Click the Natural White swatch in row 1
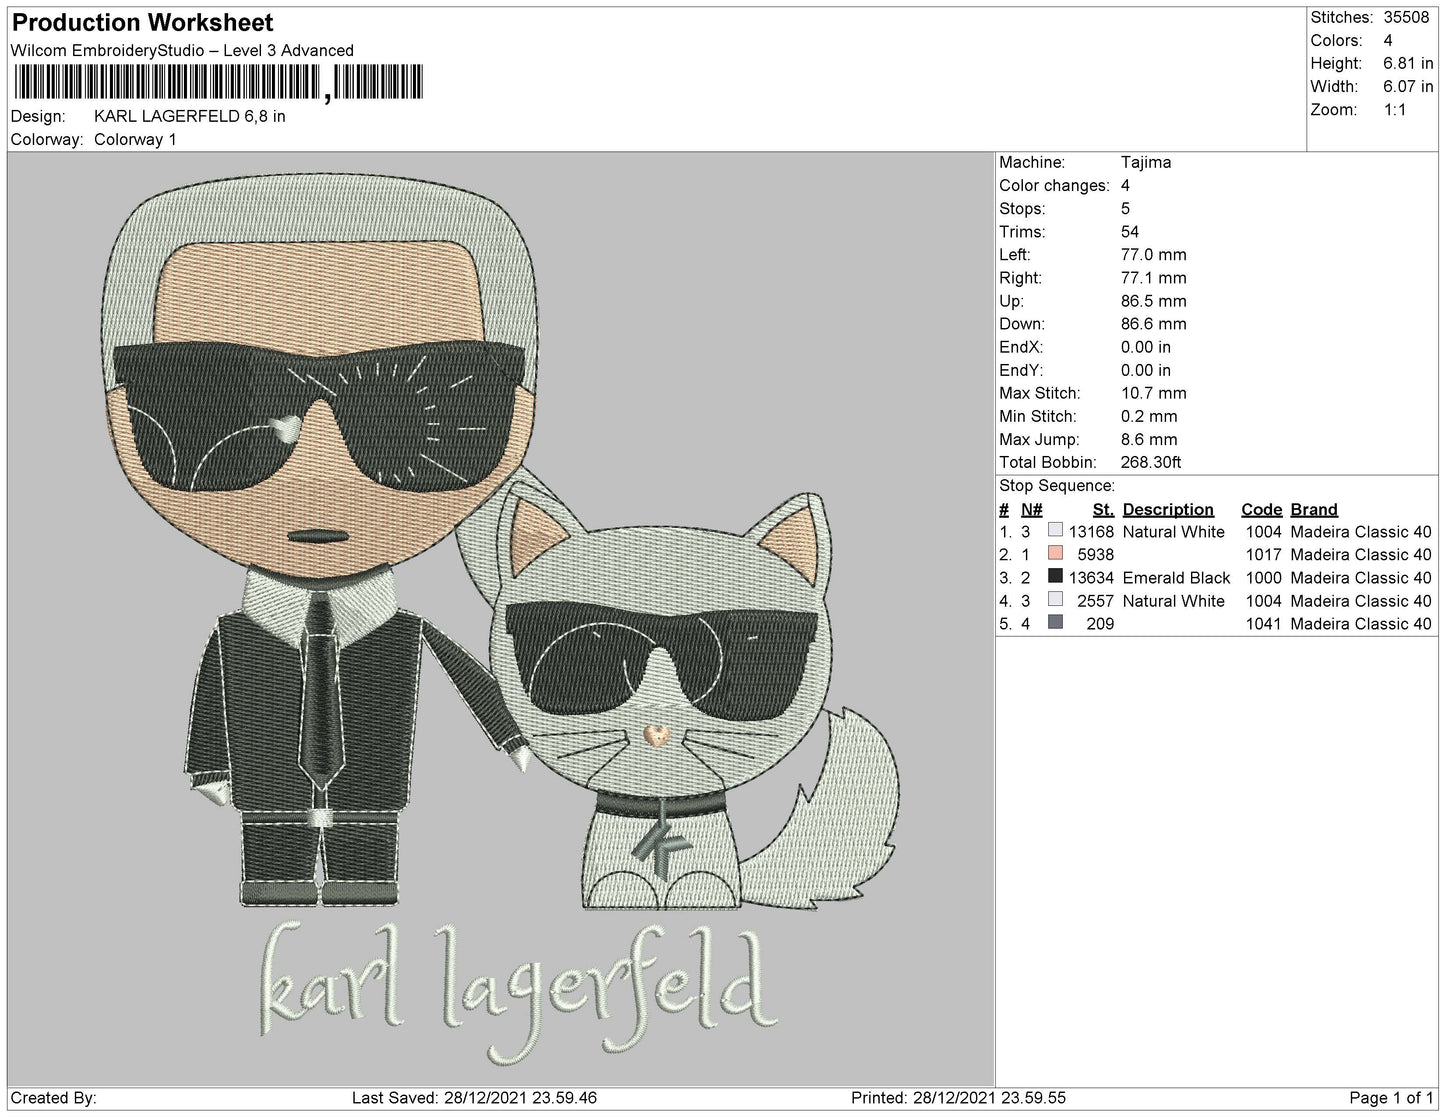This screenshot has height=1117, width=1445. [x=1055, y=531]
